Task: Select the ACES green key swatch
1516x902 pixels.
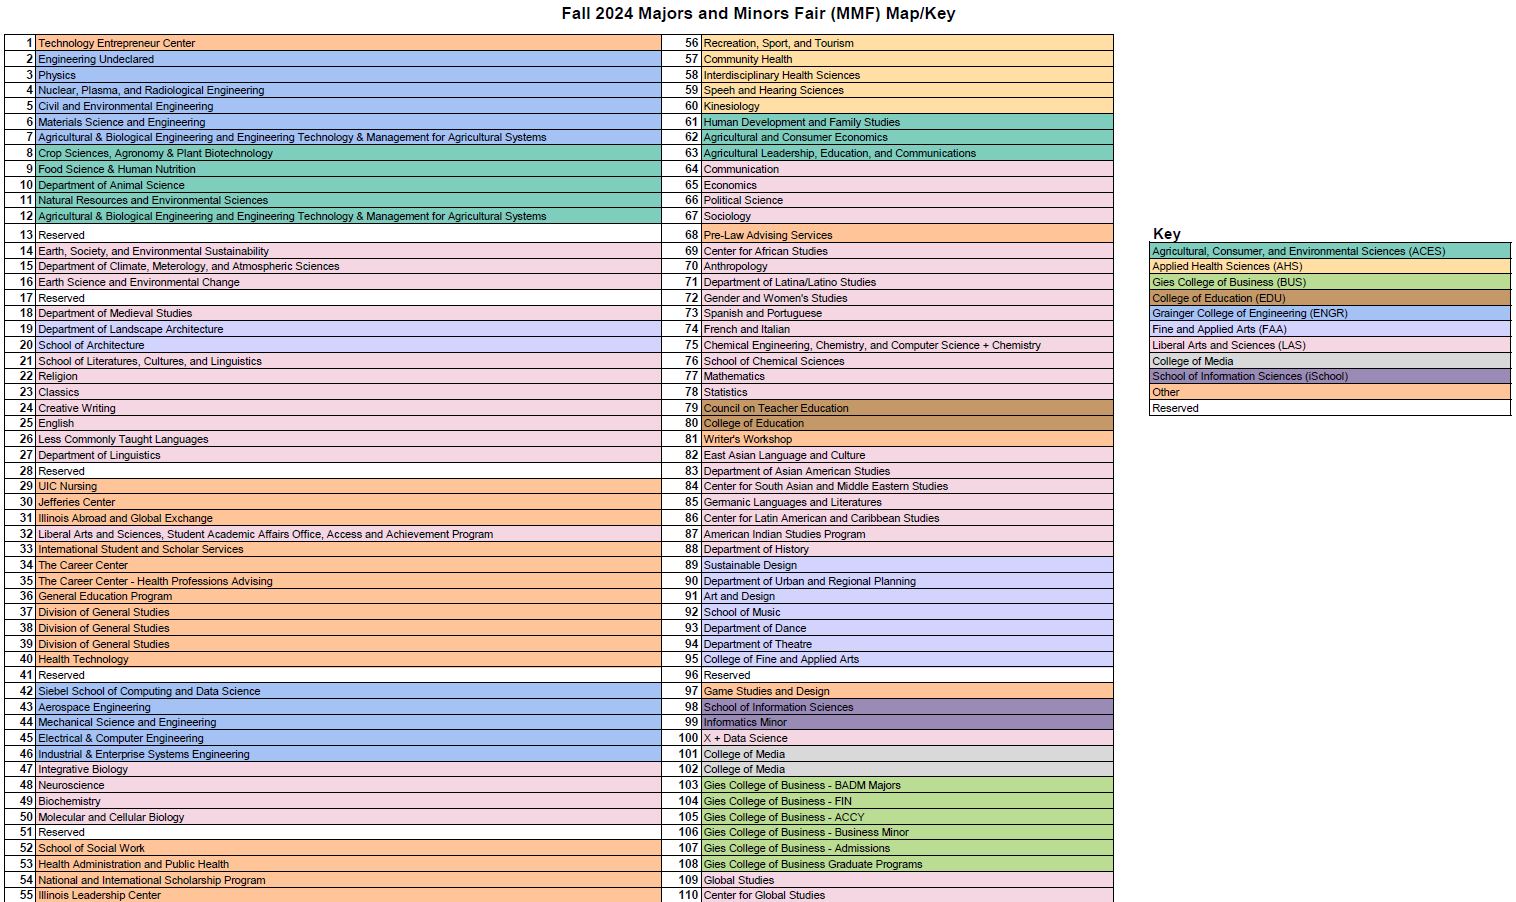Action: pos(1330,251)
